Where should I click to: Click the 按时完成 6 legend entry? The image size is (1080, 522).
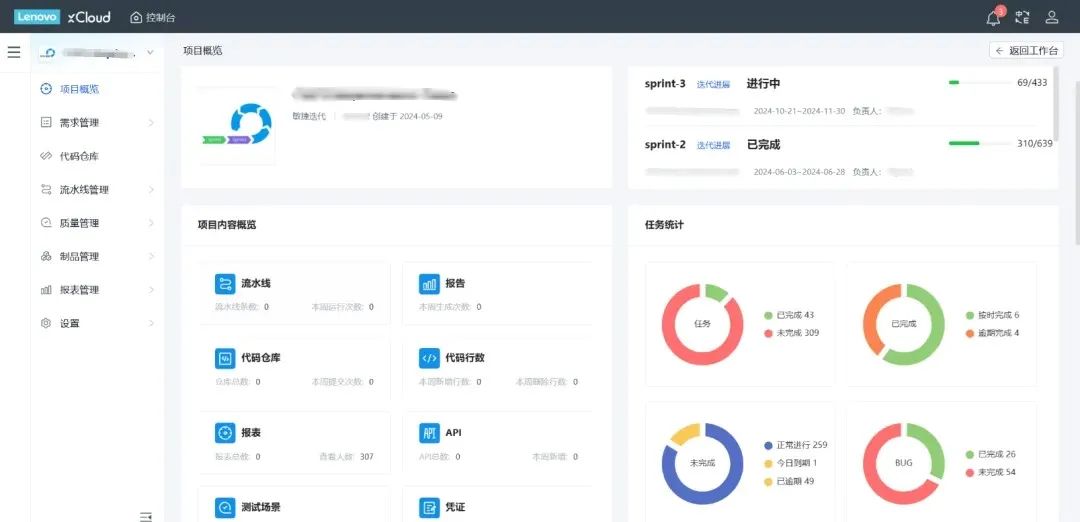(993, 315)
